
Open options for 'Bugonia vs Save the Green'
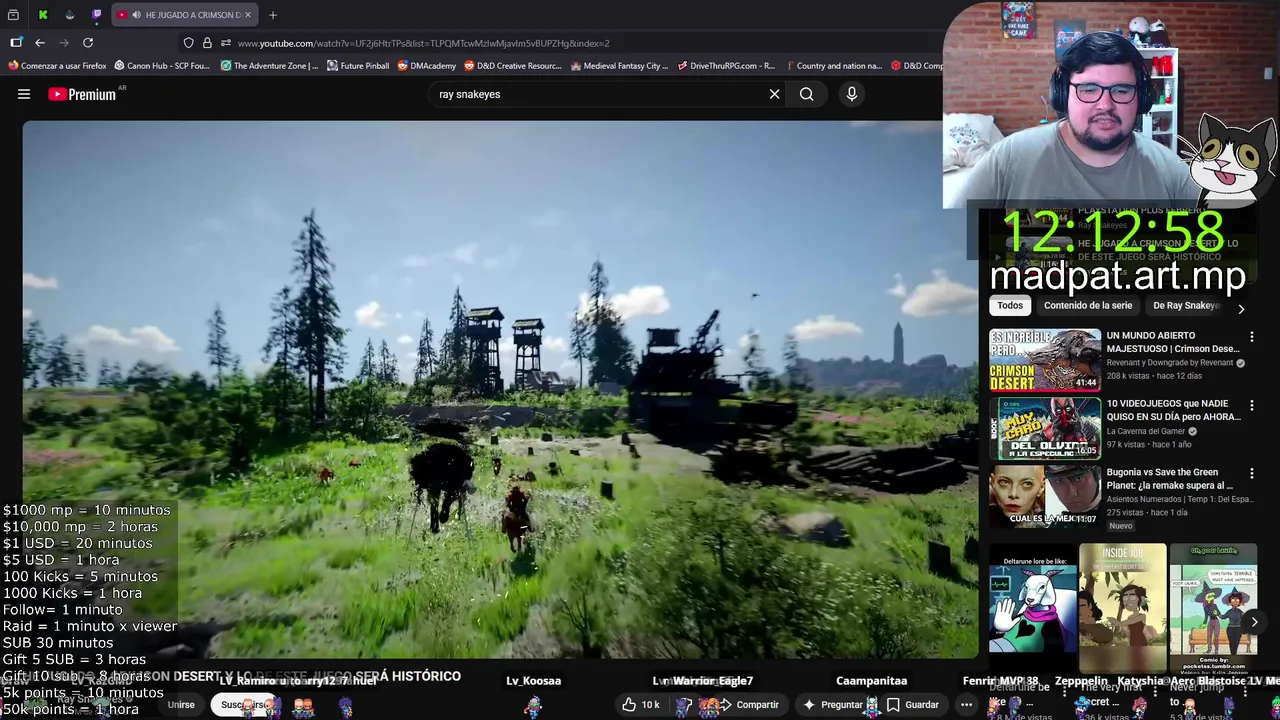point(1251,473)
